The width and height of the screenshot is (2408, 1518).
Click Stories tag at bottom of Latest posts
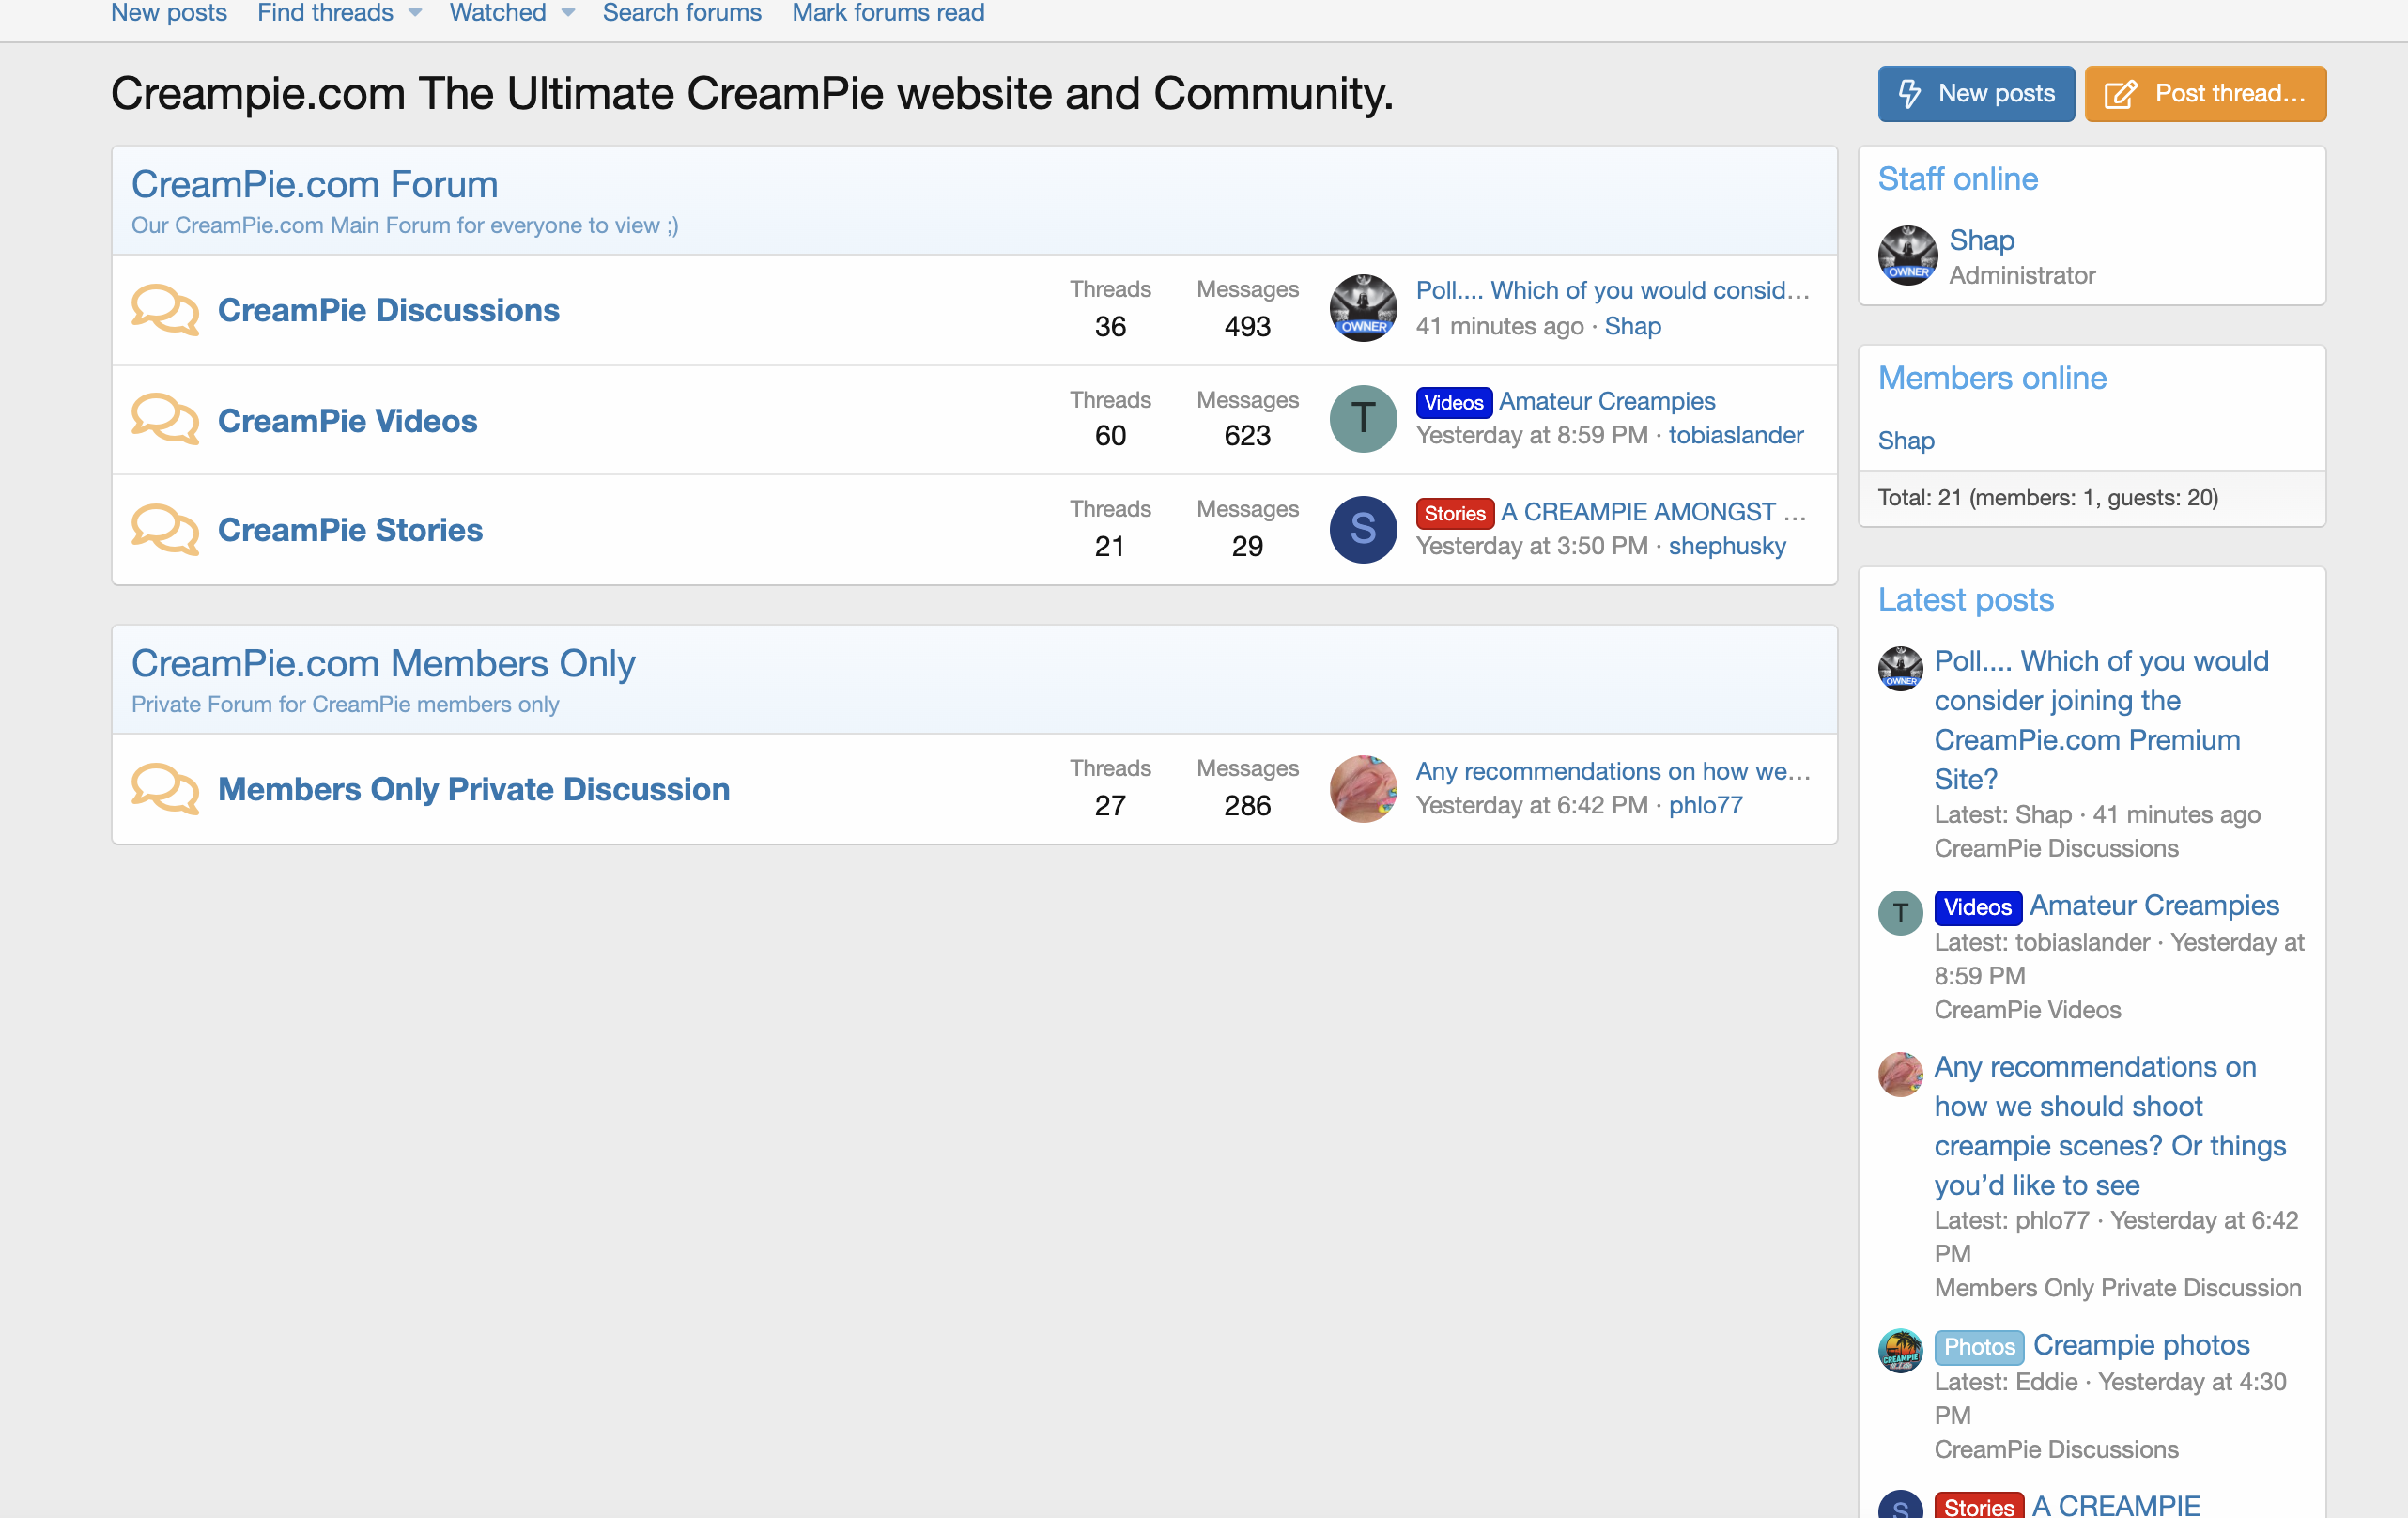click(1978, 1506)
